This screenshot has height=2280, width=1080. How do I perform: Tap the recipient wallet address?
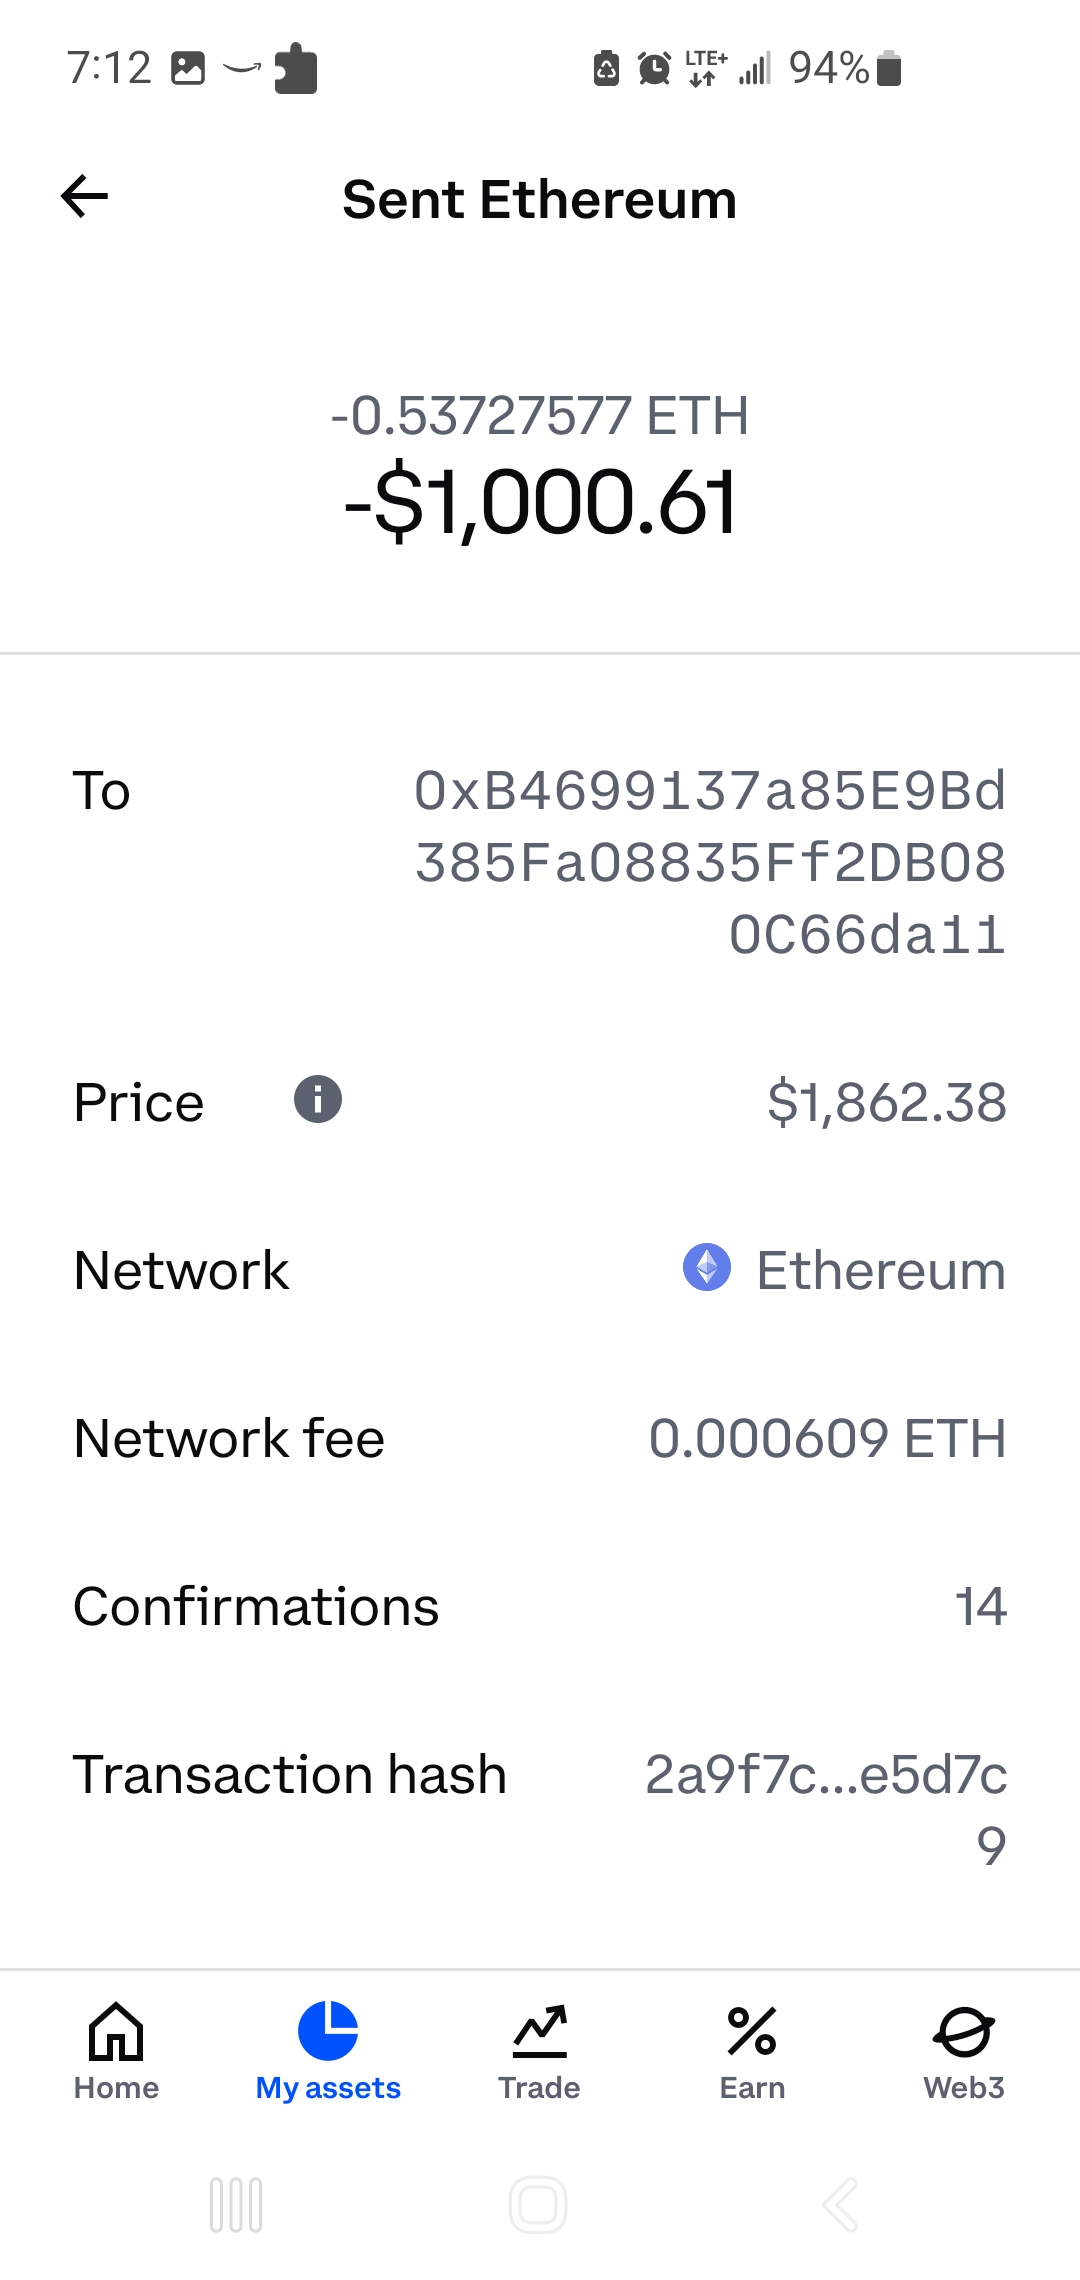710,862
